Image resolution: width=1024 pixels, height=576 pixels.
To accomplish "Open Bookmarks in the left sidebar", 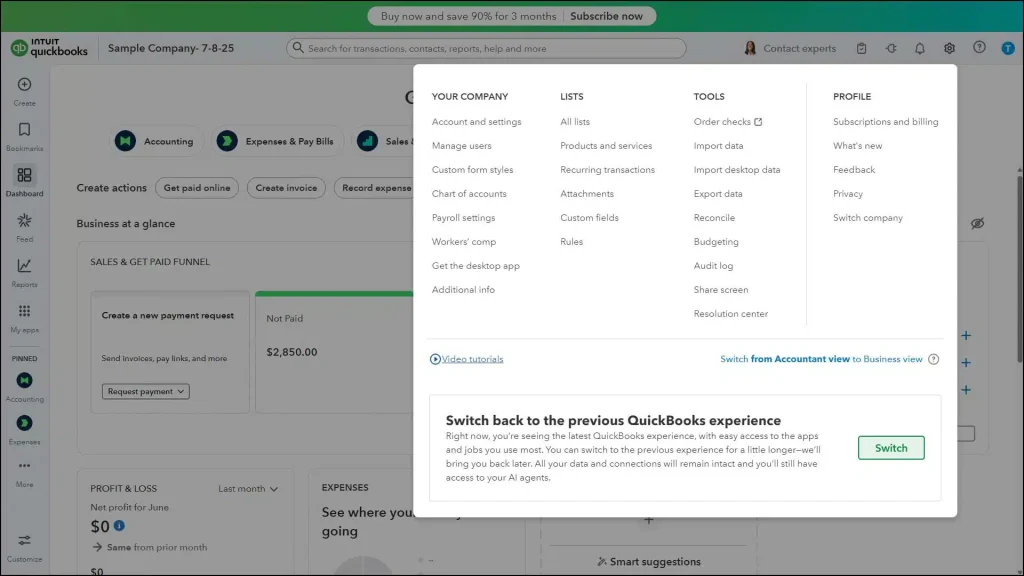I will [25, 130].
